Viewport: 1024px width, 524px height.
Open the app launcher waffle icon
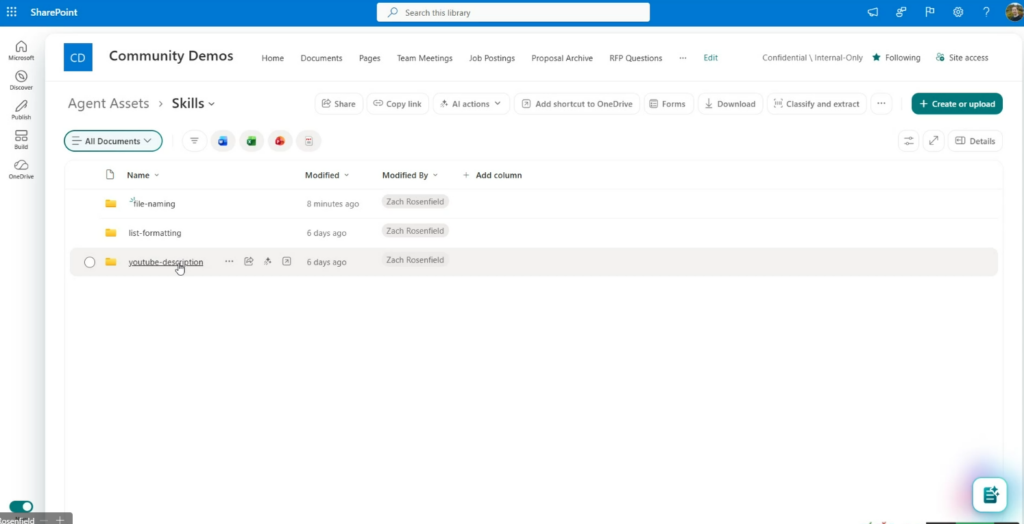pos(12,12)
